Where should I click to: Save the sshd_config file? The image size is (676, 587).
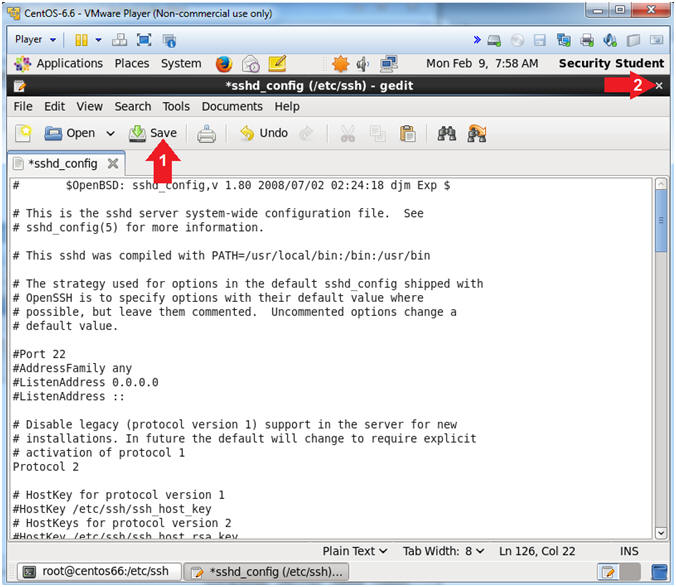click(153, 133)
